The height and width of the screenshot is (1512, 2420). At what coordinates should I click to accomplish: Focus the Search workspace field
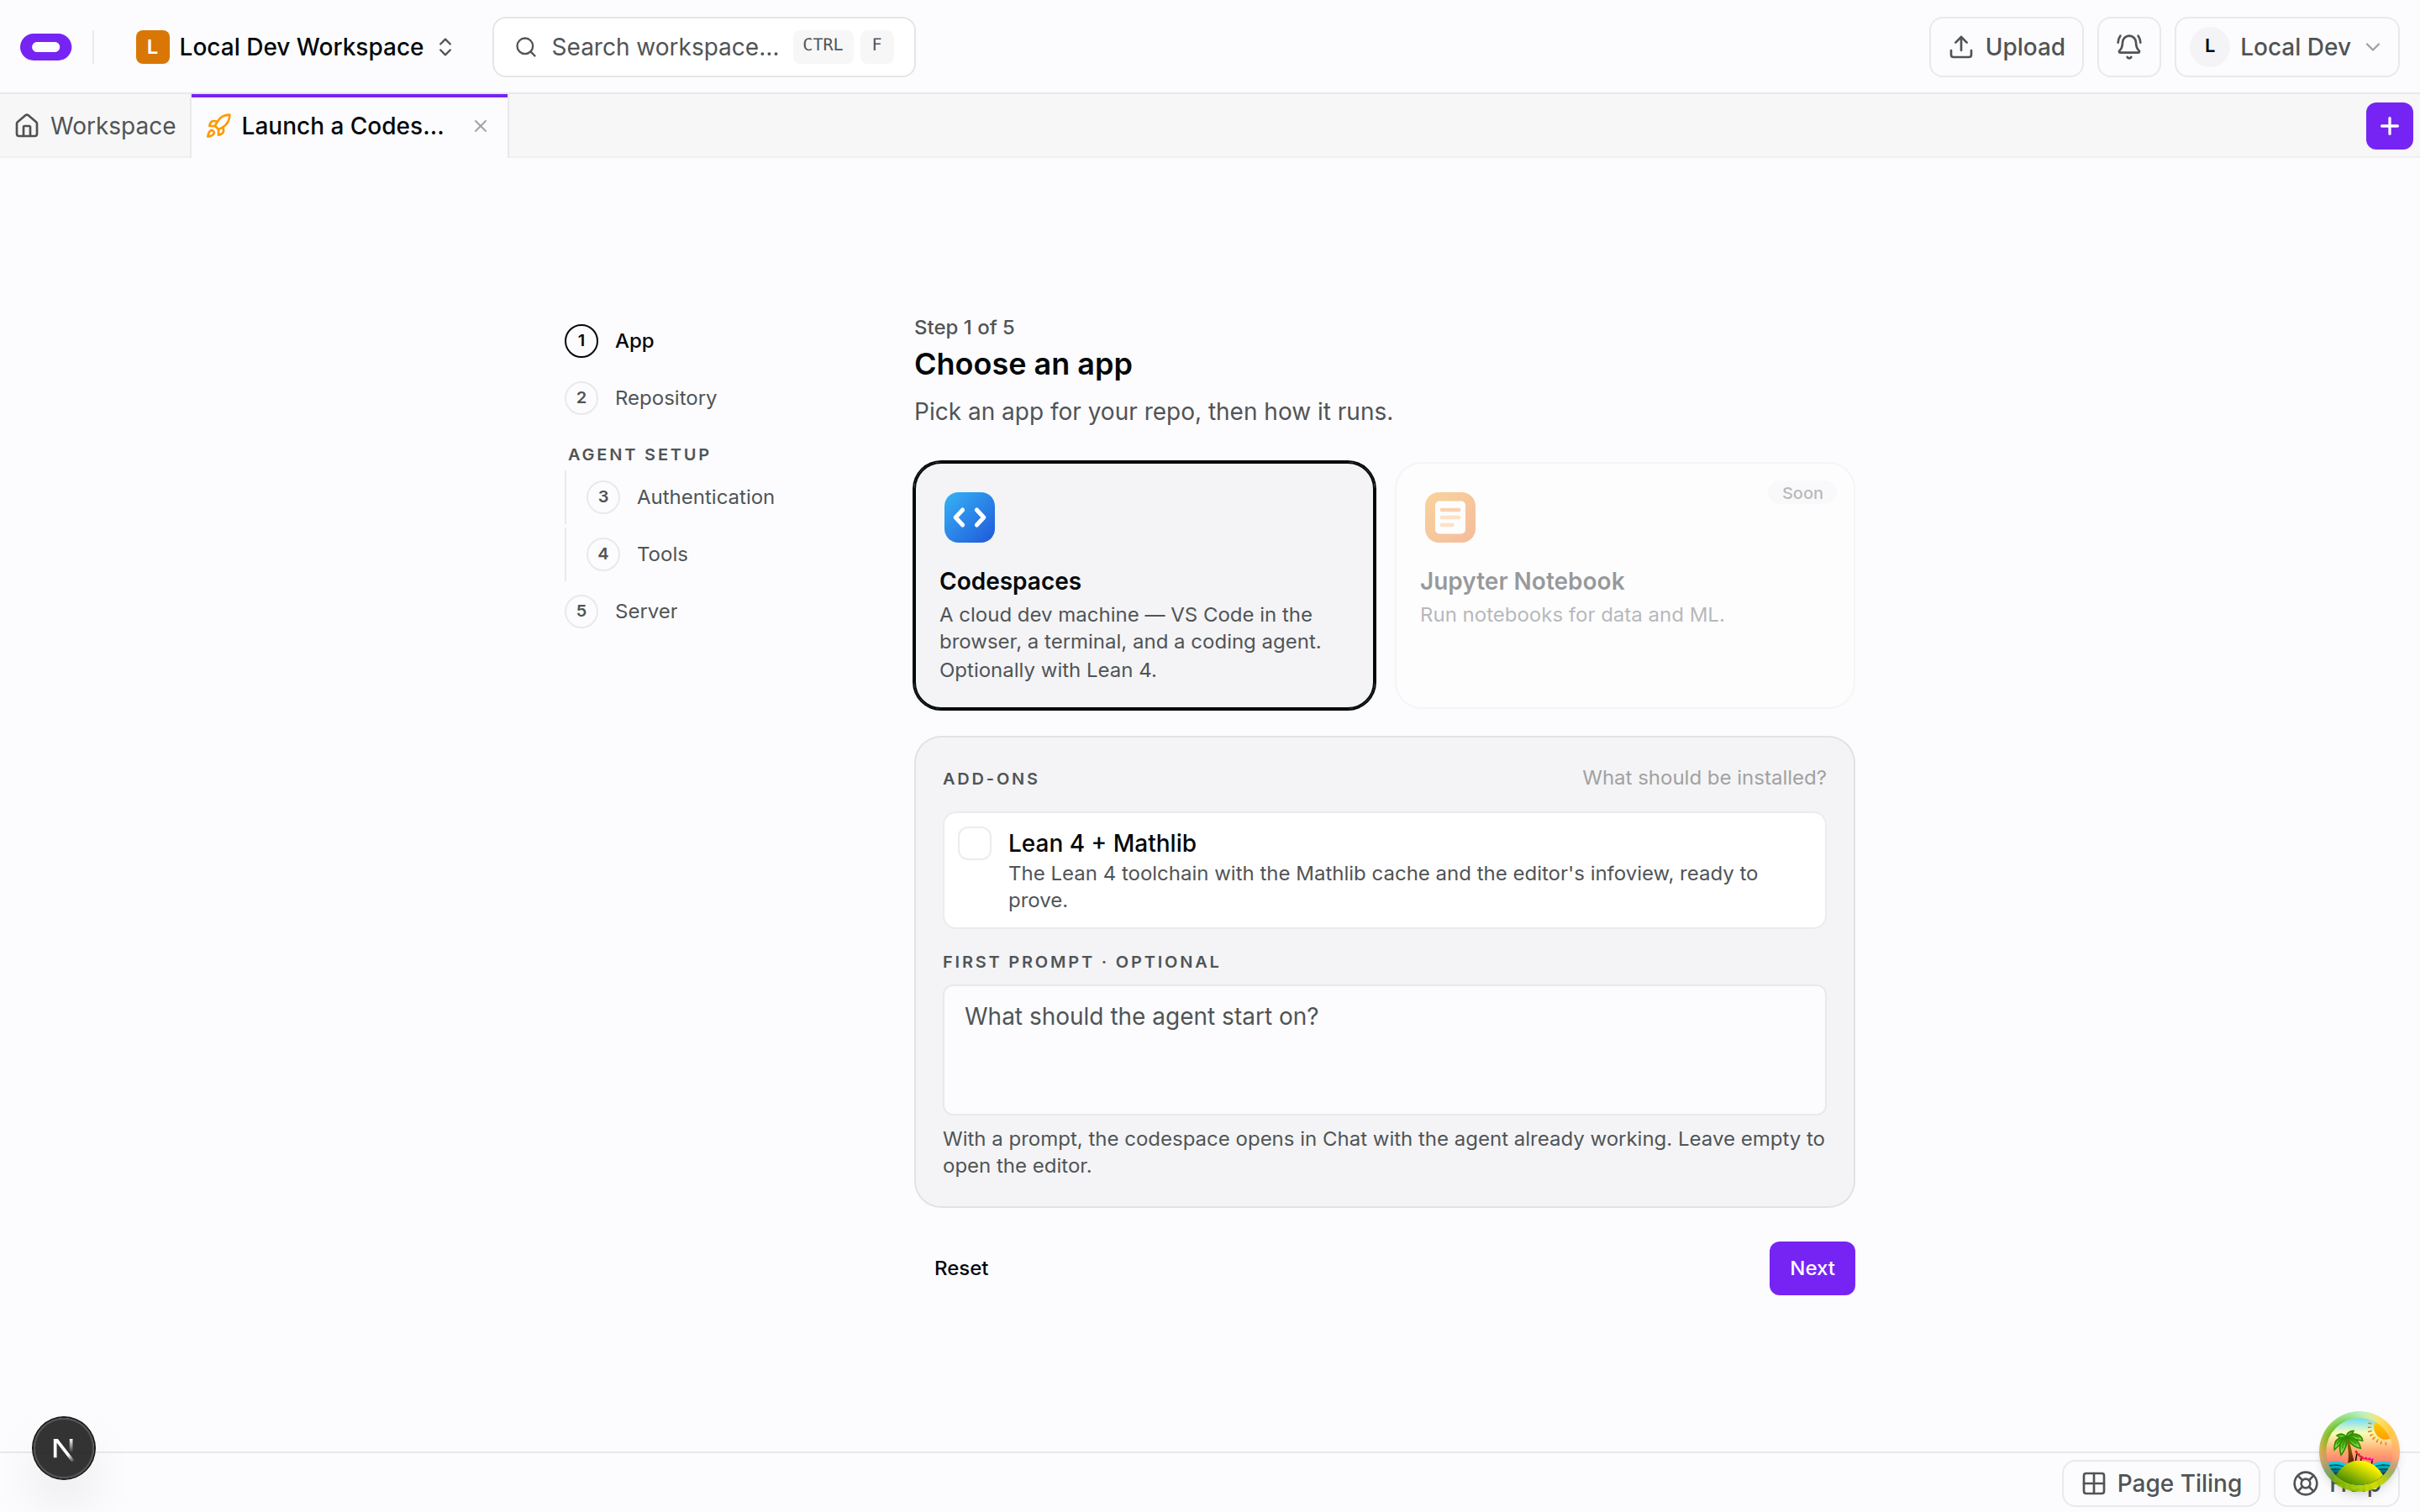pos(703,47)
